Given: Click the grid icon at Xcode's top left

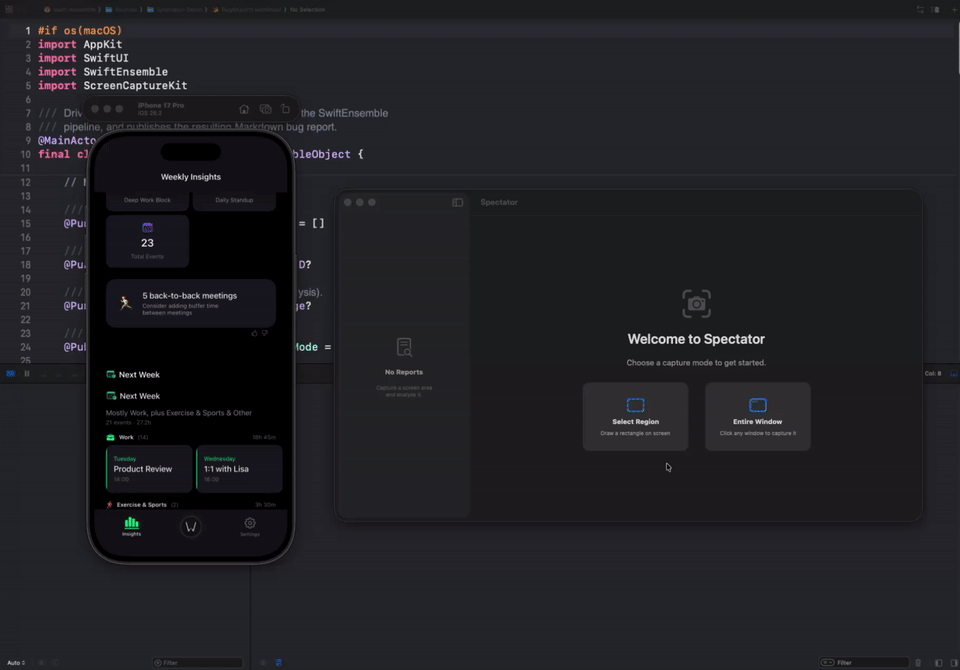Looking at the screenshot, I should (x=11, y=9).
